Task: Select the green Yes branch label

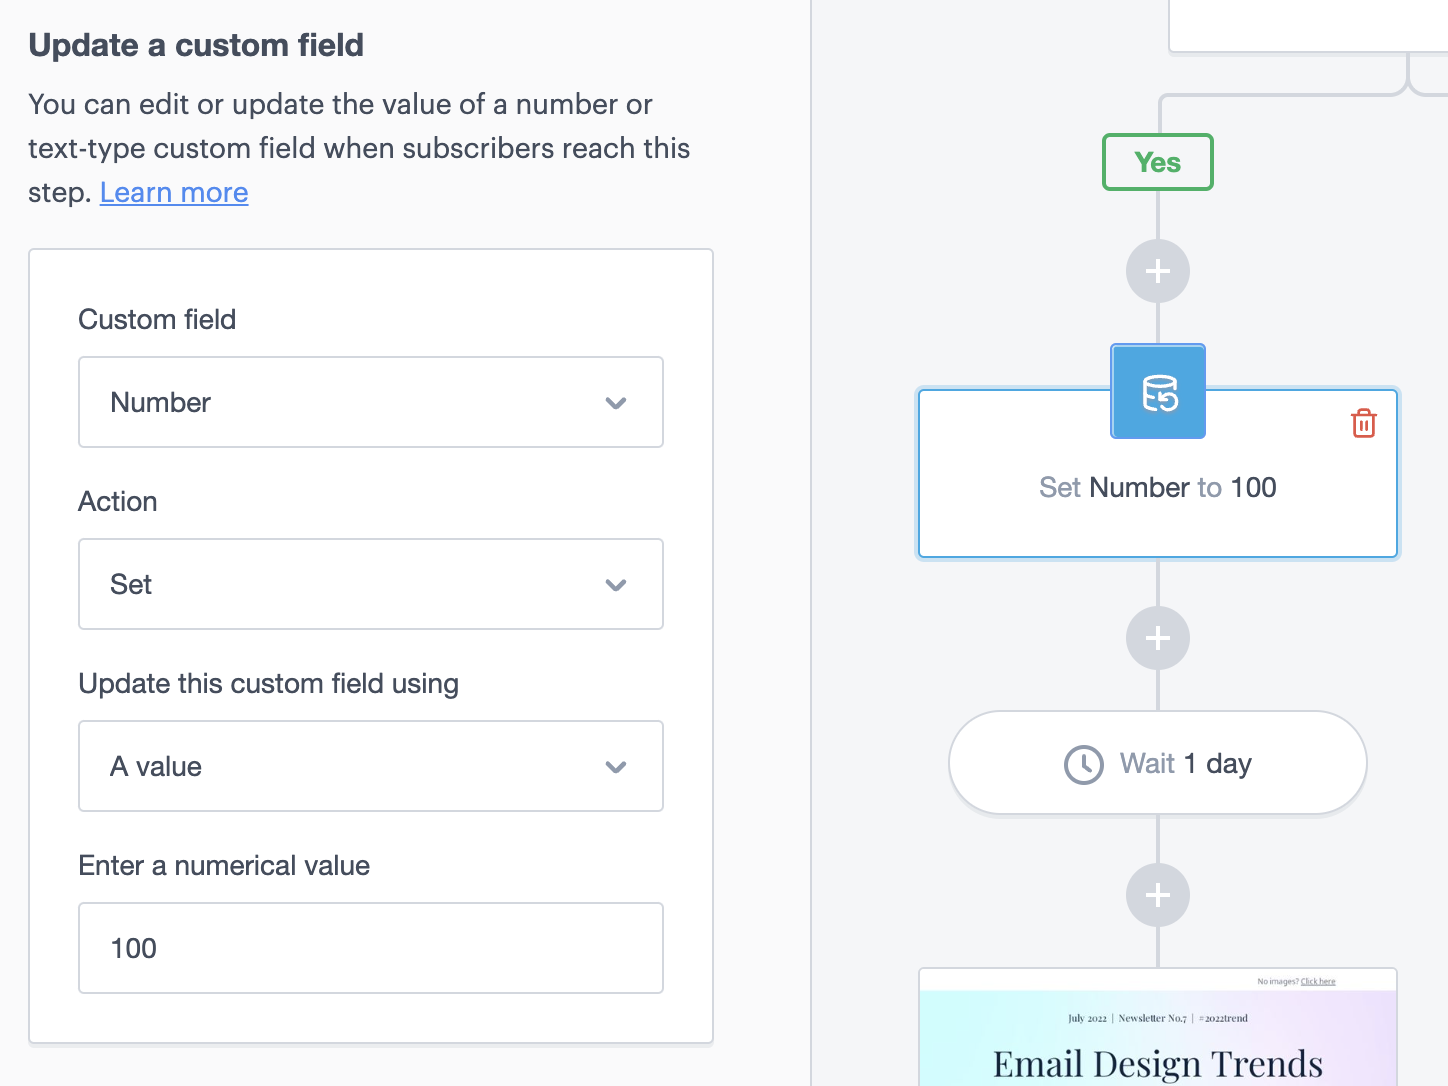Action: click(x=1157, y=162)
